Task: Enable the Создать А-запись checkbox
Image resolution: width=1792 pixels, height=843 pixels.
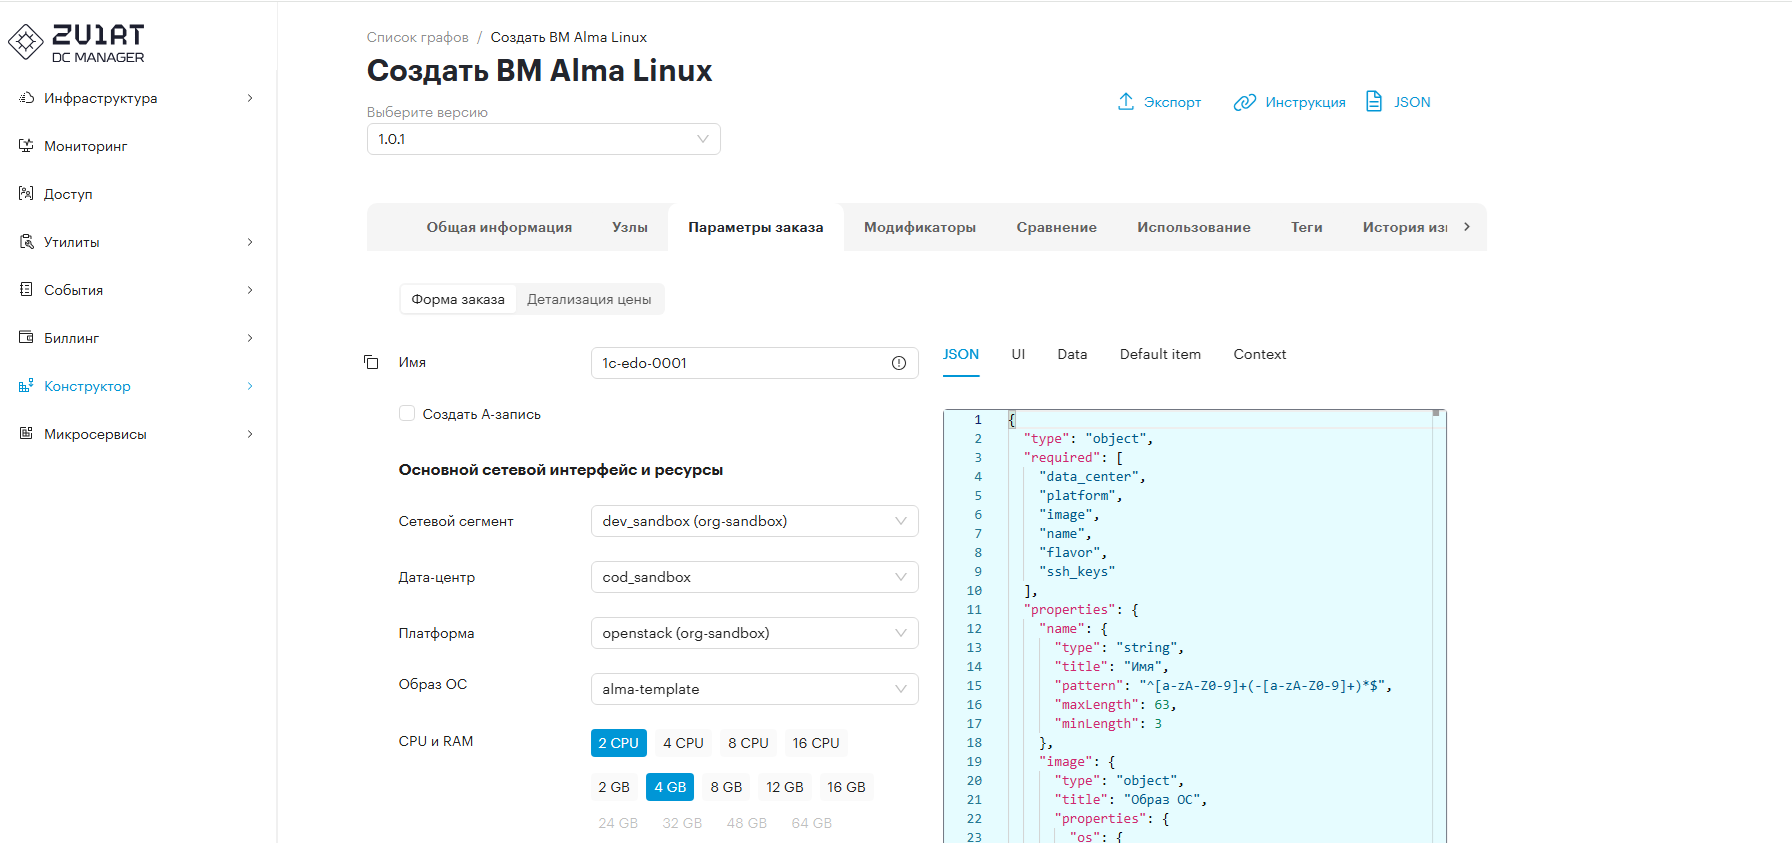Action: (x=407, y=414)
